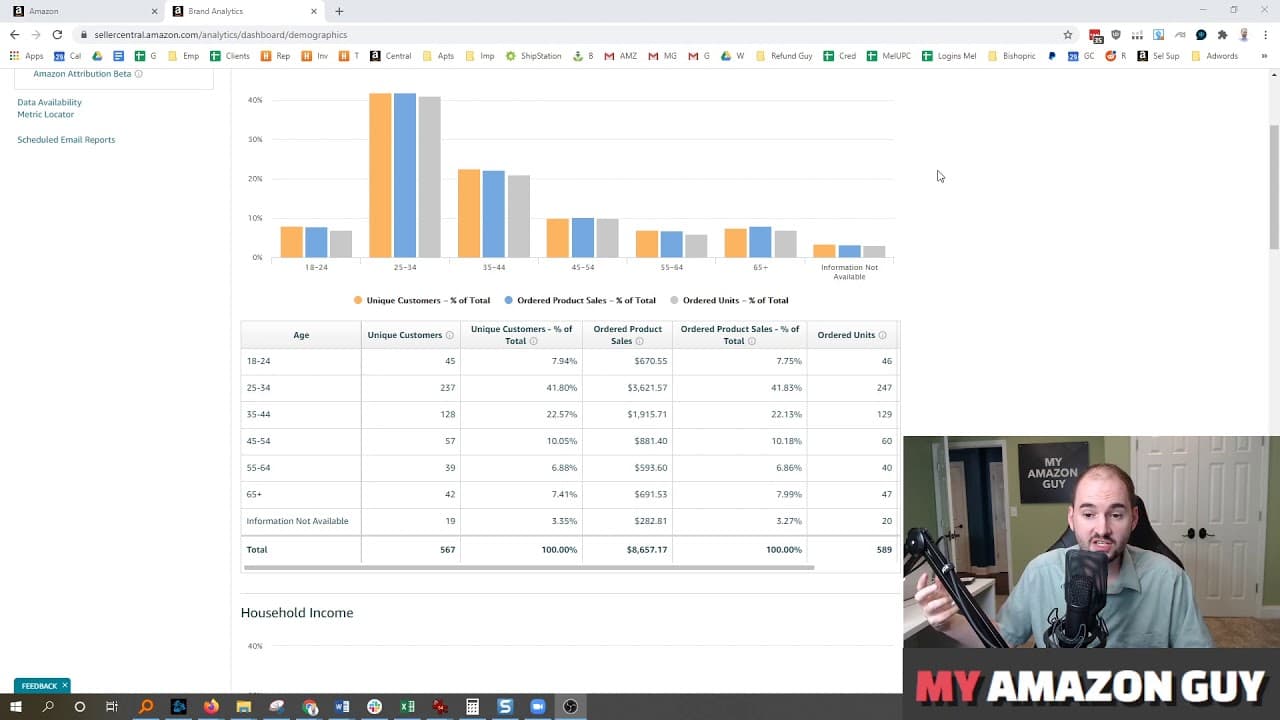The image size is (1280, 720).
Task: Close the Feedback button with X
Action: [x=64, y=685]
